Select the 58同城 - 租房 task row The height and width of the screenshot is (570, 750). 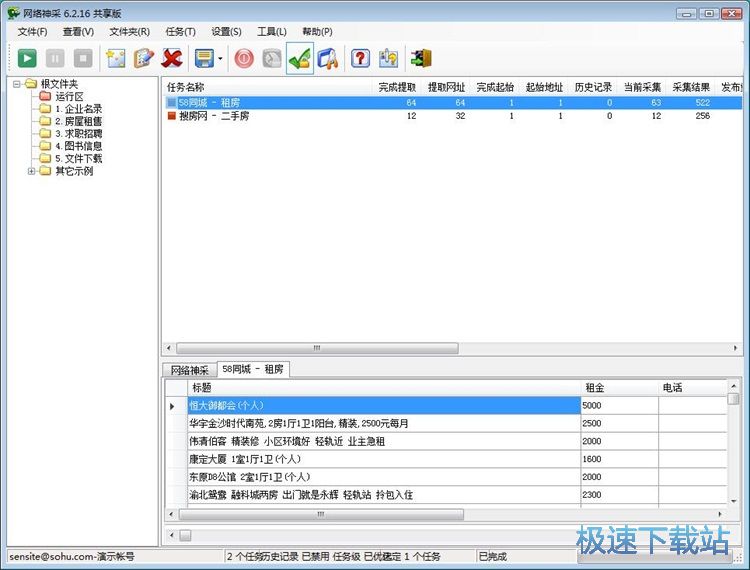pyautogui.click(x=452, y=102)
